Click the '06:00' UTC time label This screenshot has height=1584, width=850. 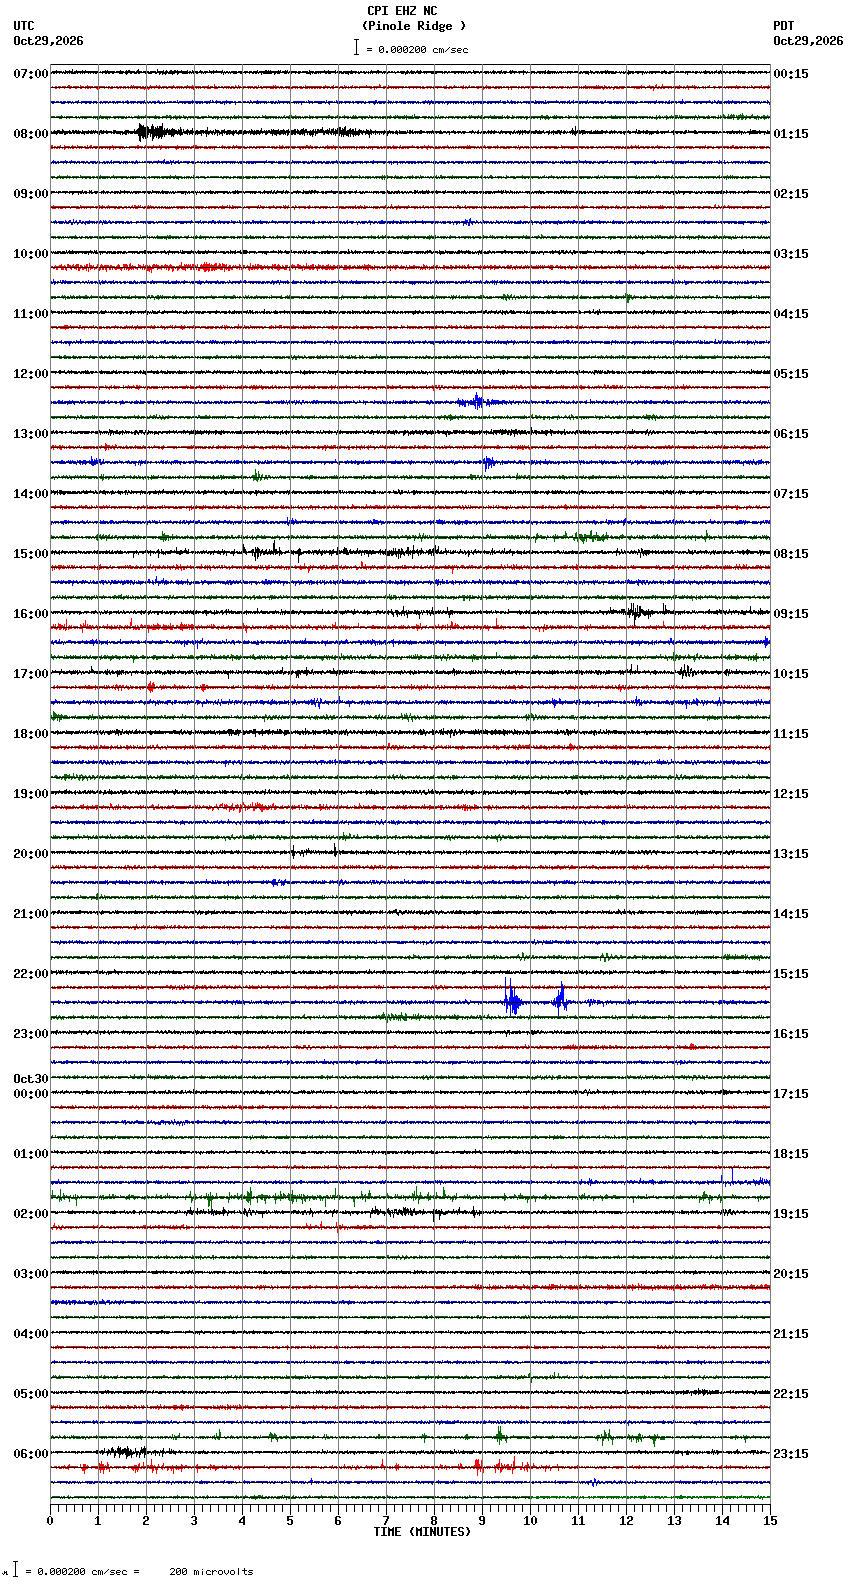[x=31, y=1454]
